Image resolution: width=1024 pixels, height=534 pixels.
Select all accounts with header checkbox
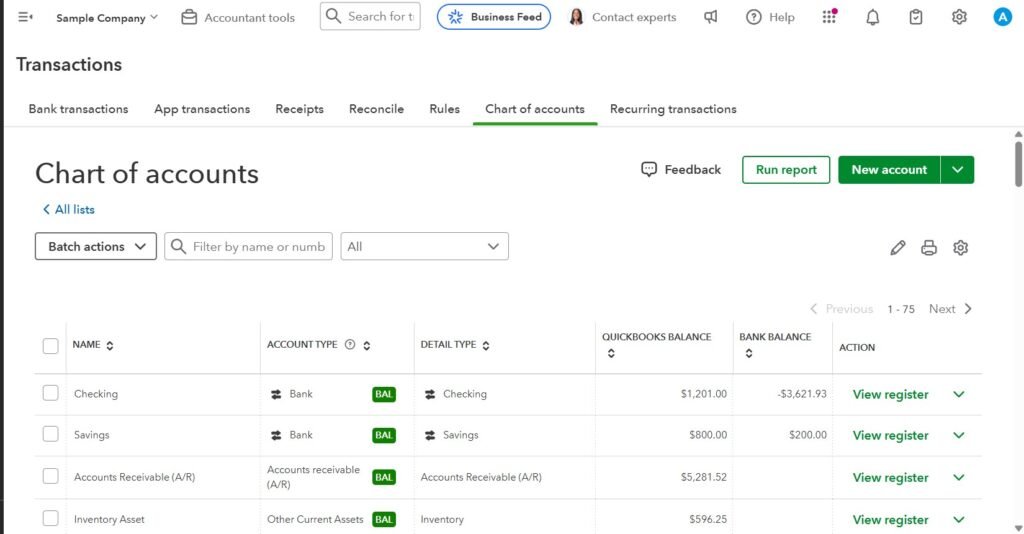click(x=51, y=346)
